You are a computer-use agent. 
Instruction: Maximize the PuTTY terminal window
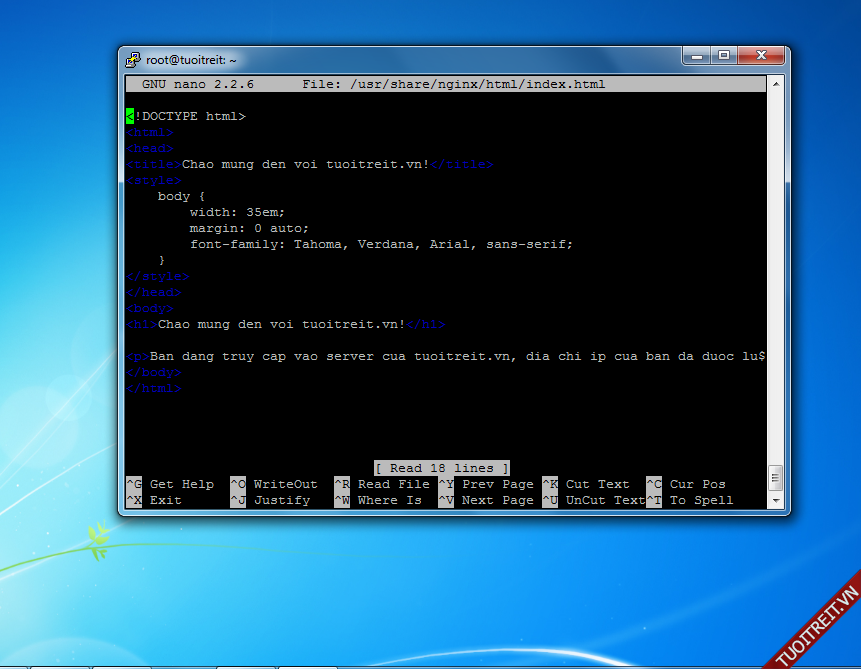[x=724, y=56]
